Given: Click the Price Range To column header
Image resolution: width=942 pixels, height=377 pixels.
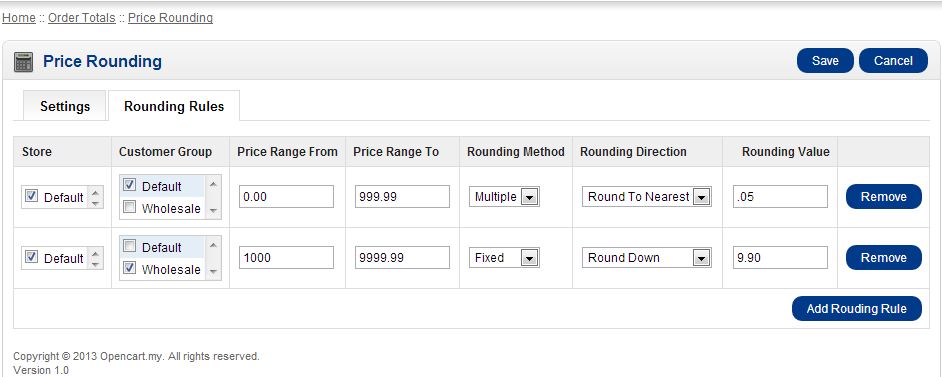Looking at the screenshot, I should tap(396, 152).
